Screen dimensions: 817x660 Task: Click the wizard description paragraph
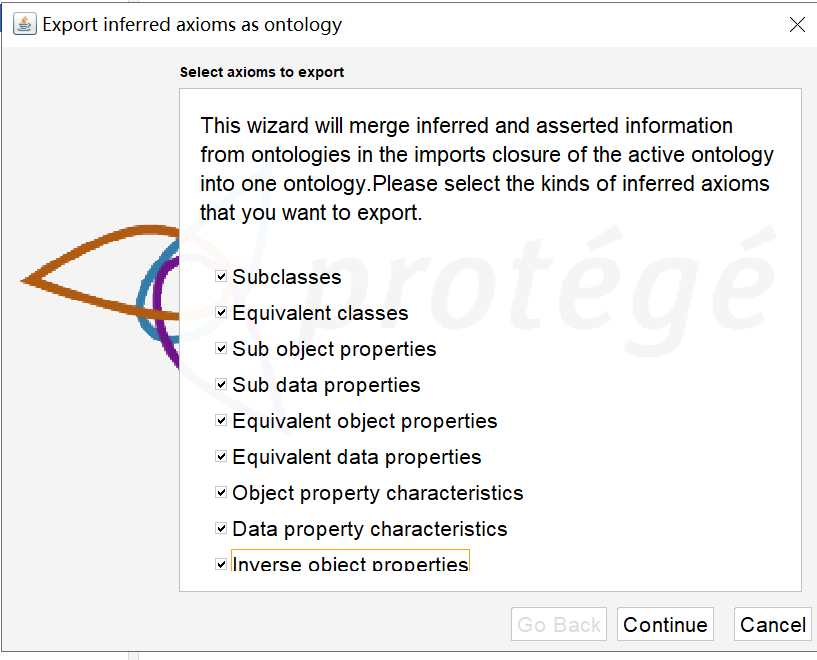click(487, 169)
